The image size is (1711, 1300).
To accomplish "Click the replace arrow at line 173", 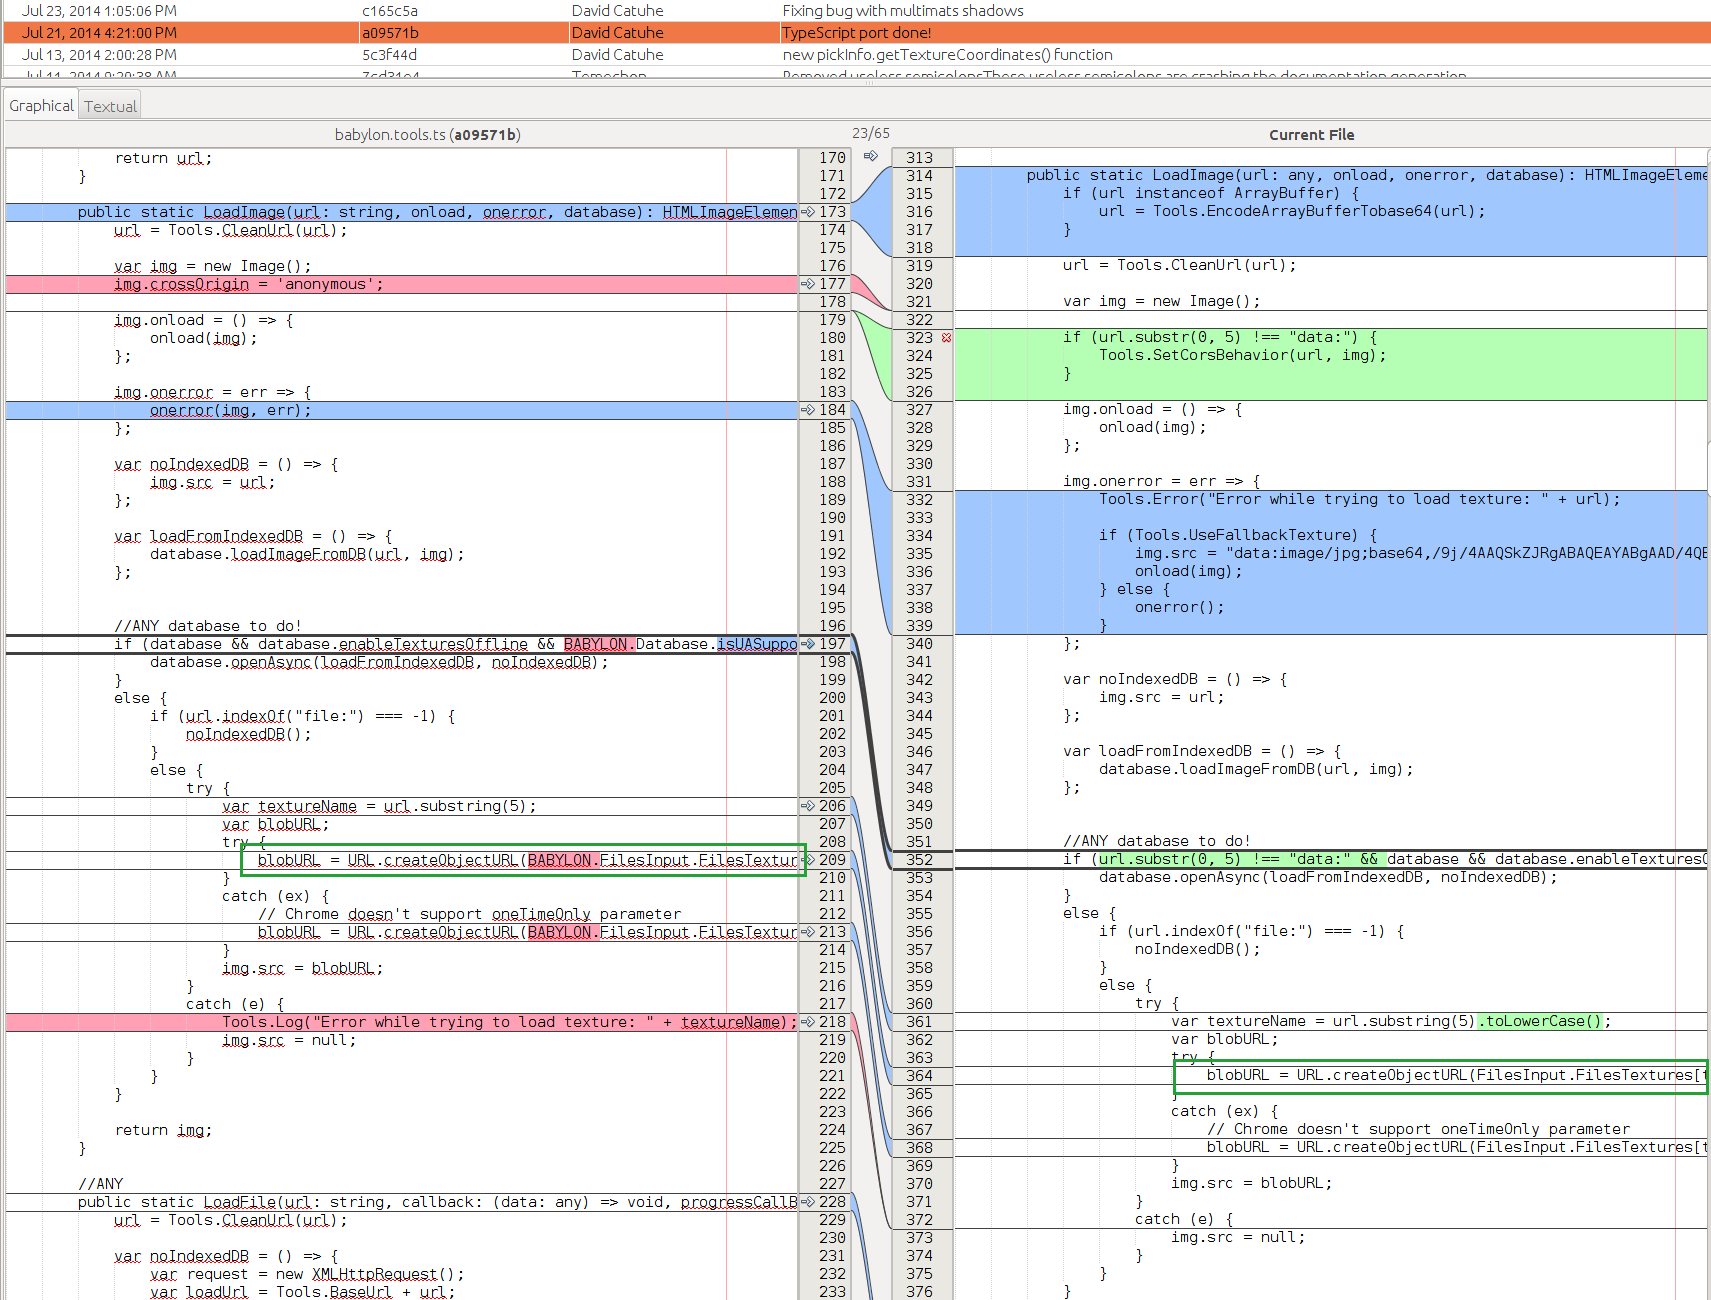I will click(x=808, y=212).
